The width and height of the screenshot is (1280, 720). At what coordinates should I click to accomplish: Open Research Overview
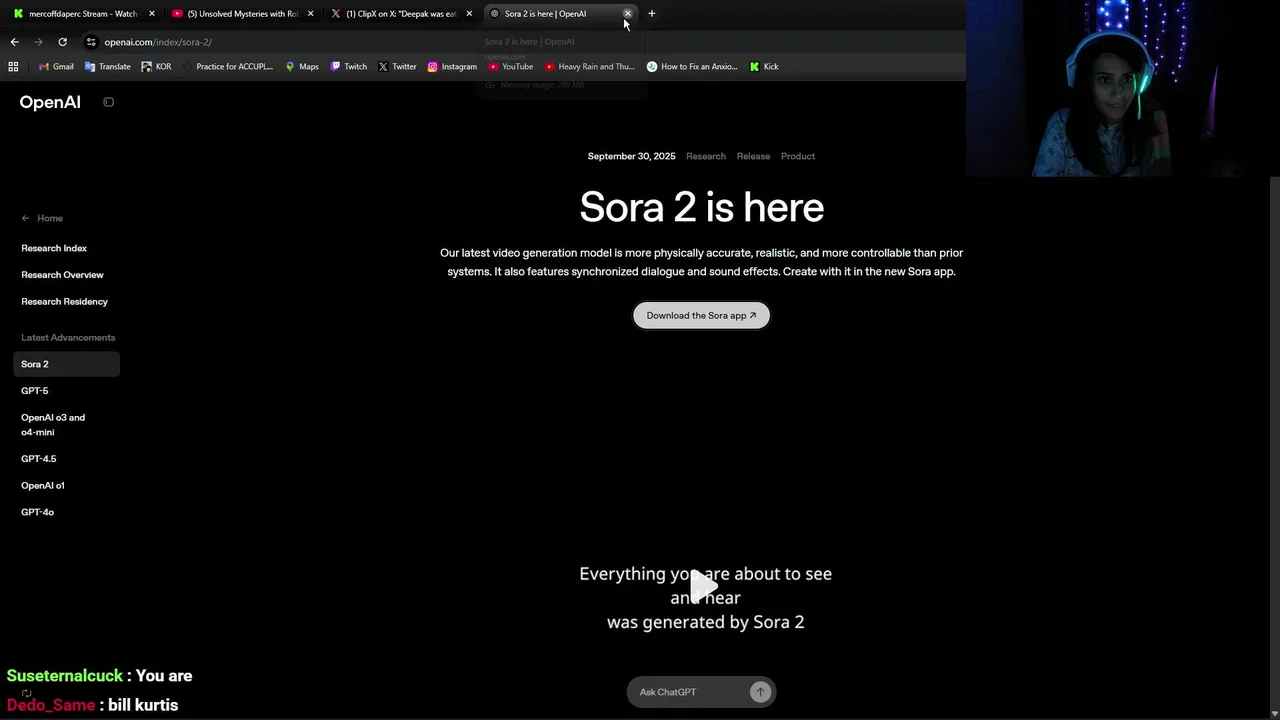tap(62, 275)
